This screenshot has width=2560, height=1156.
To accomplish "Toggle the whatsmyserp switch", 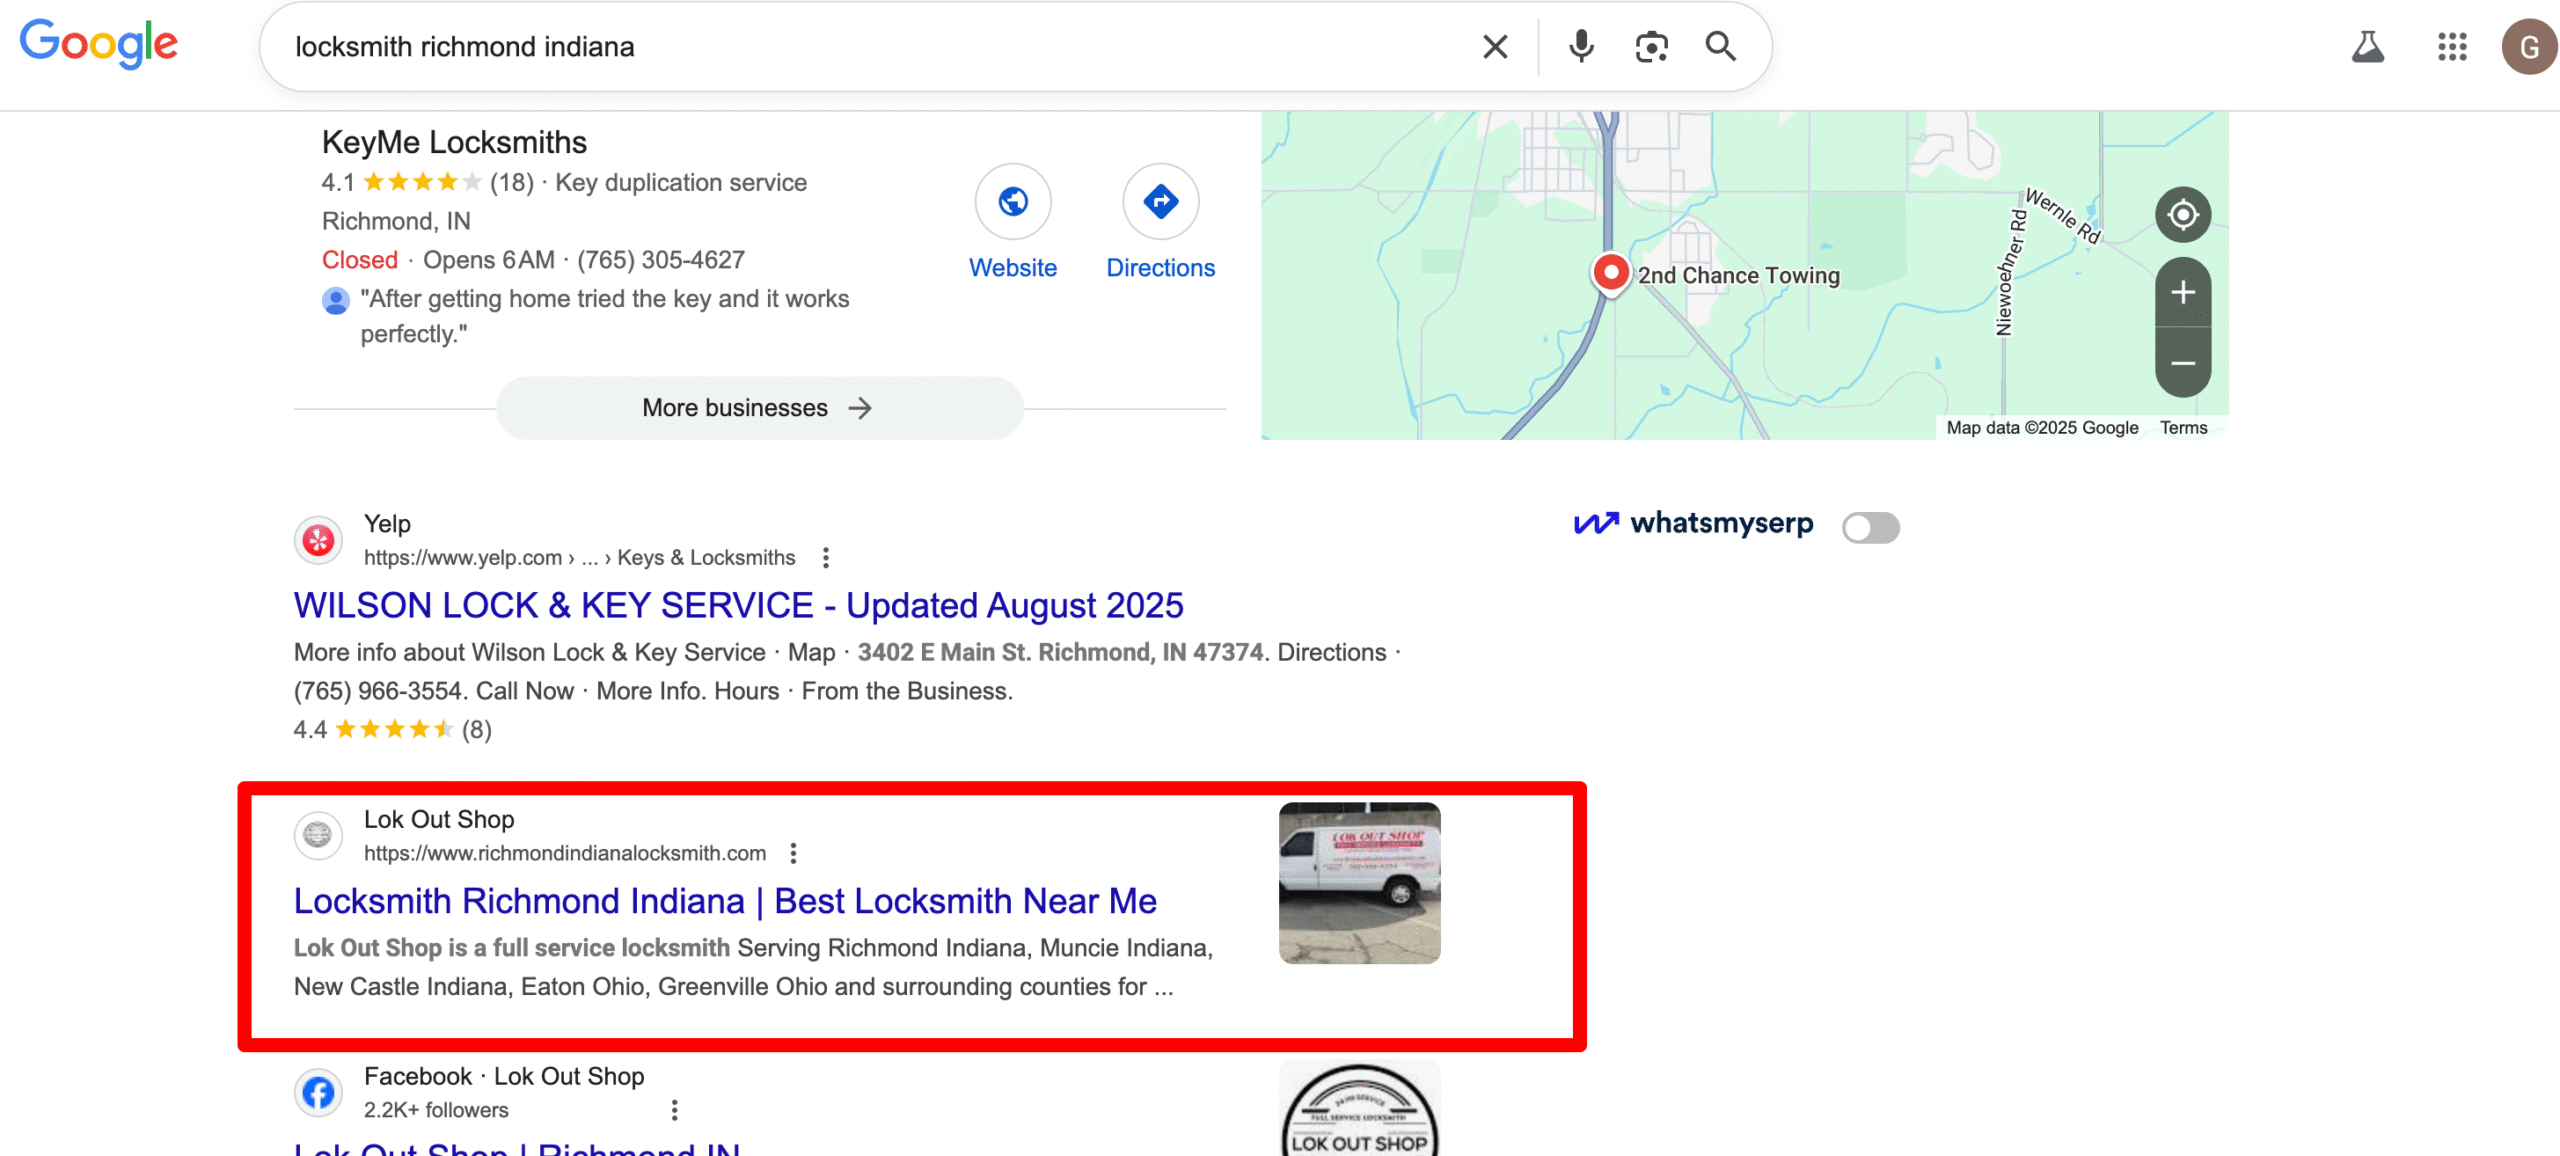I will click(1870, 527).
